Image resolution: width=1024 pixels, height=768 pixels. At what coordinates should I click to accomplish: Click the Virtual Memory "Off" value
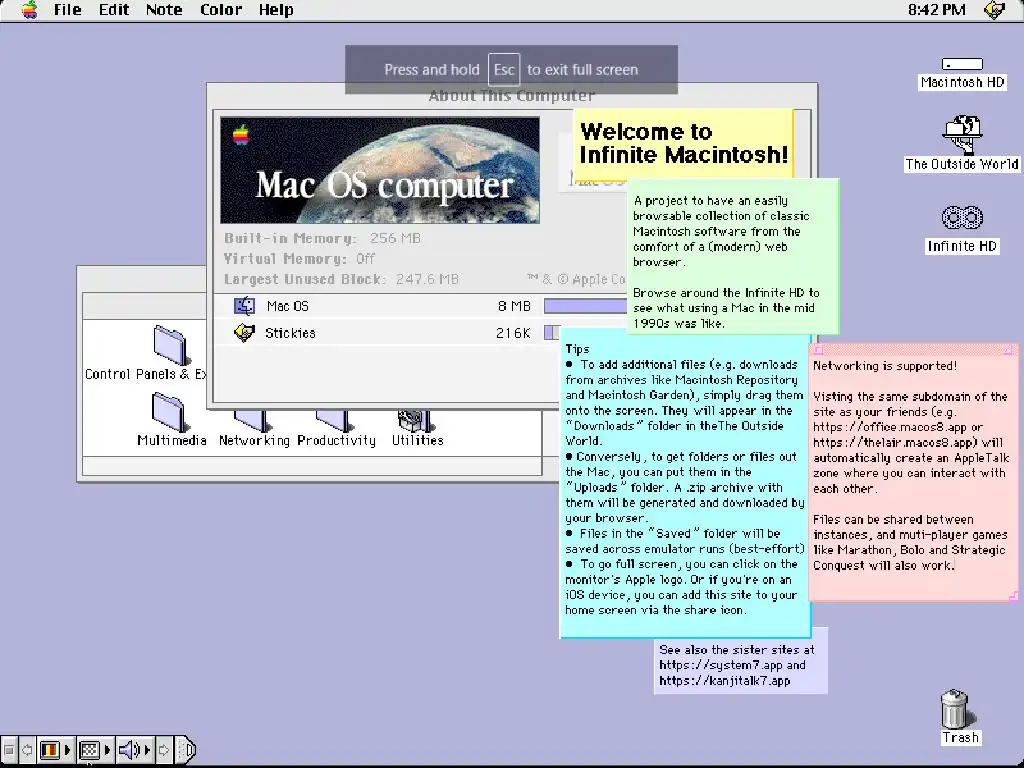tap(366, 259)
